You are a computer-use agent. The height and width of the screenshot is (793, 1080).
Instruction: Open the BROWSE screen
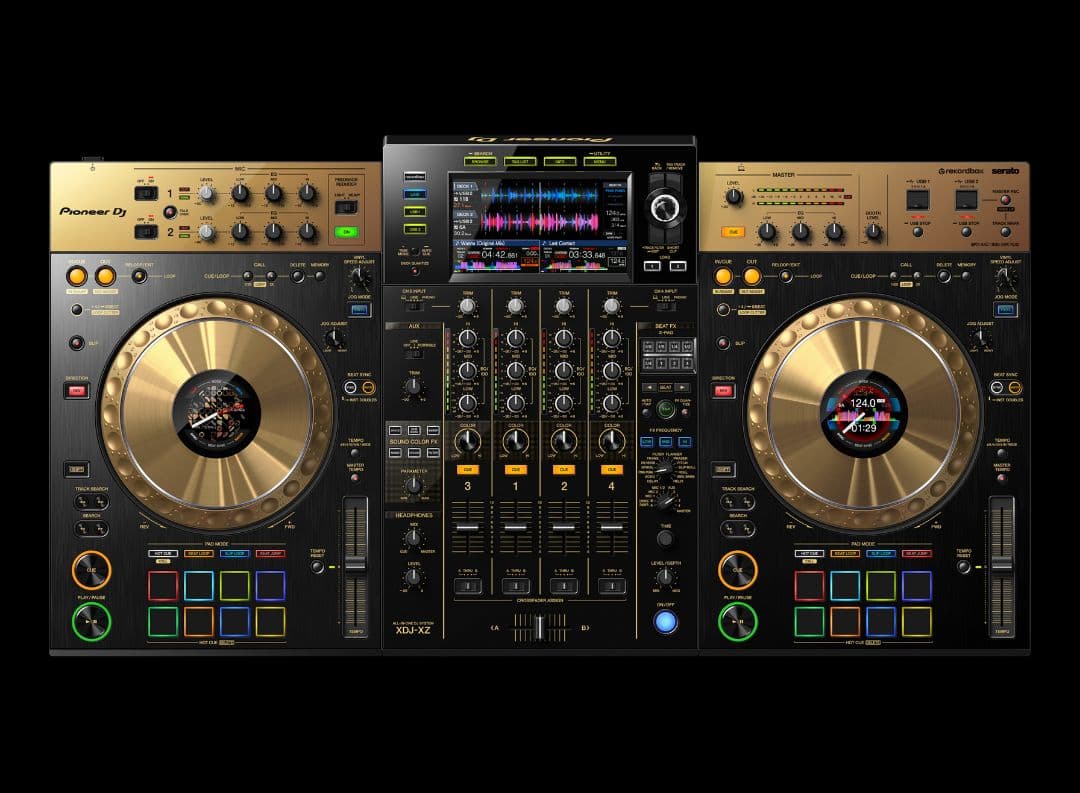480,162
